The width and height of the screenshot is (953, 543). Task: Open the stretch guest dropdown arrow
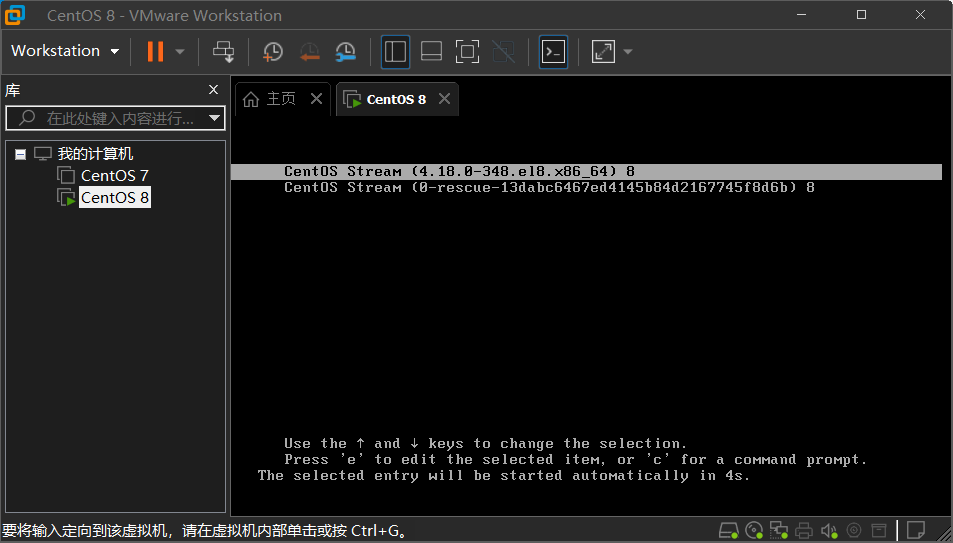click(628, 52)
